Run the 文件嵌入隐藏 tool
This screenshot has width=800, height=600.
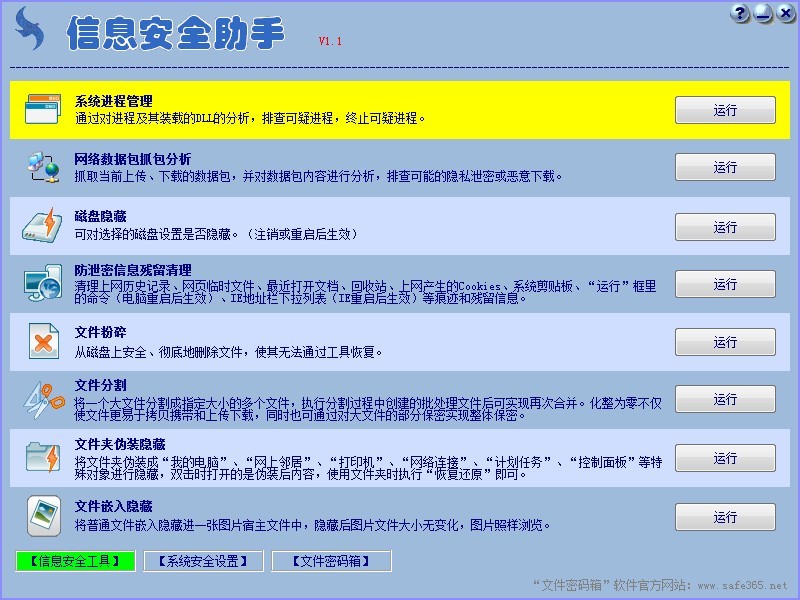tap(725, 517)
